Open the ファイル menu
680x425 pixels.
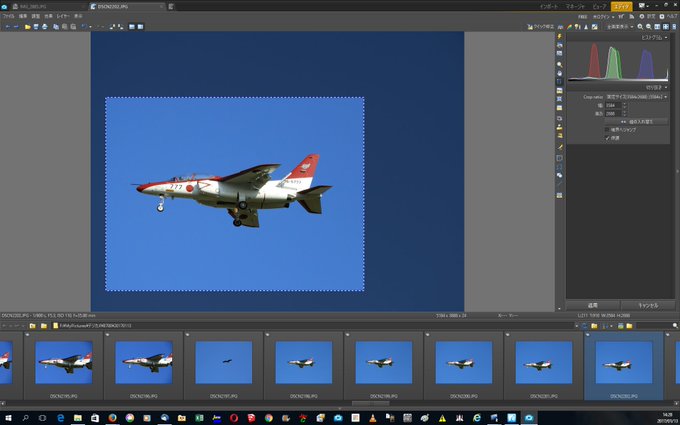[9, 16]
